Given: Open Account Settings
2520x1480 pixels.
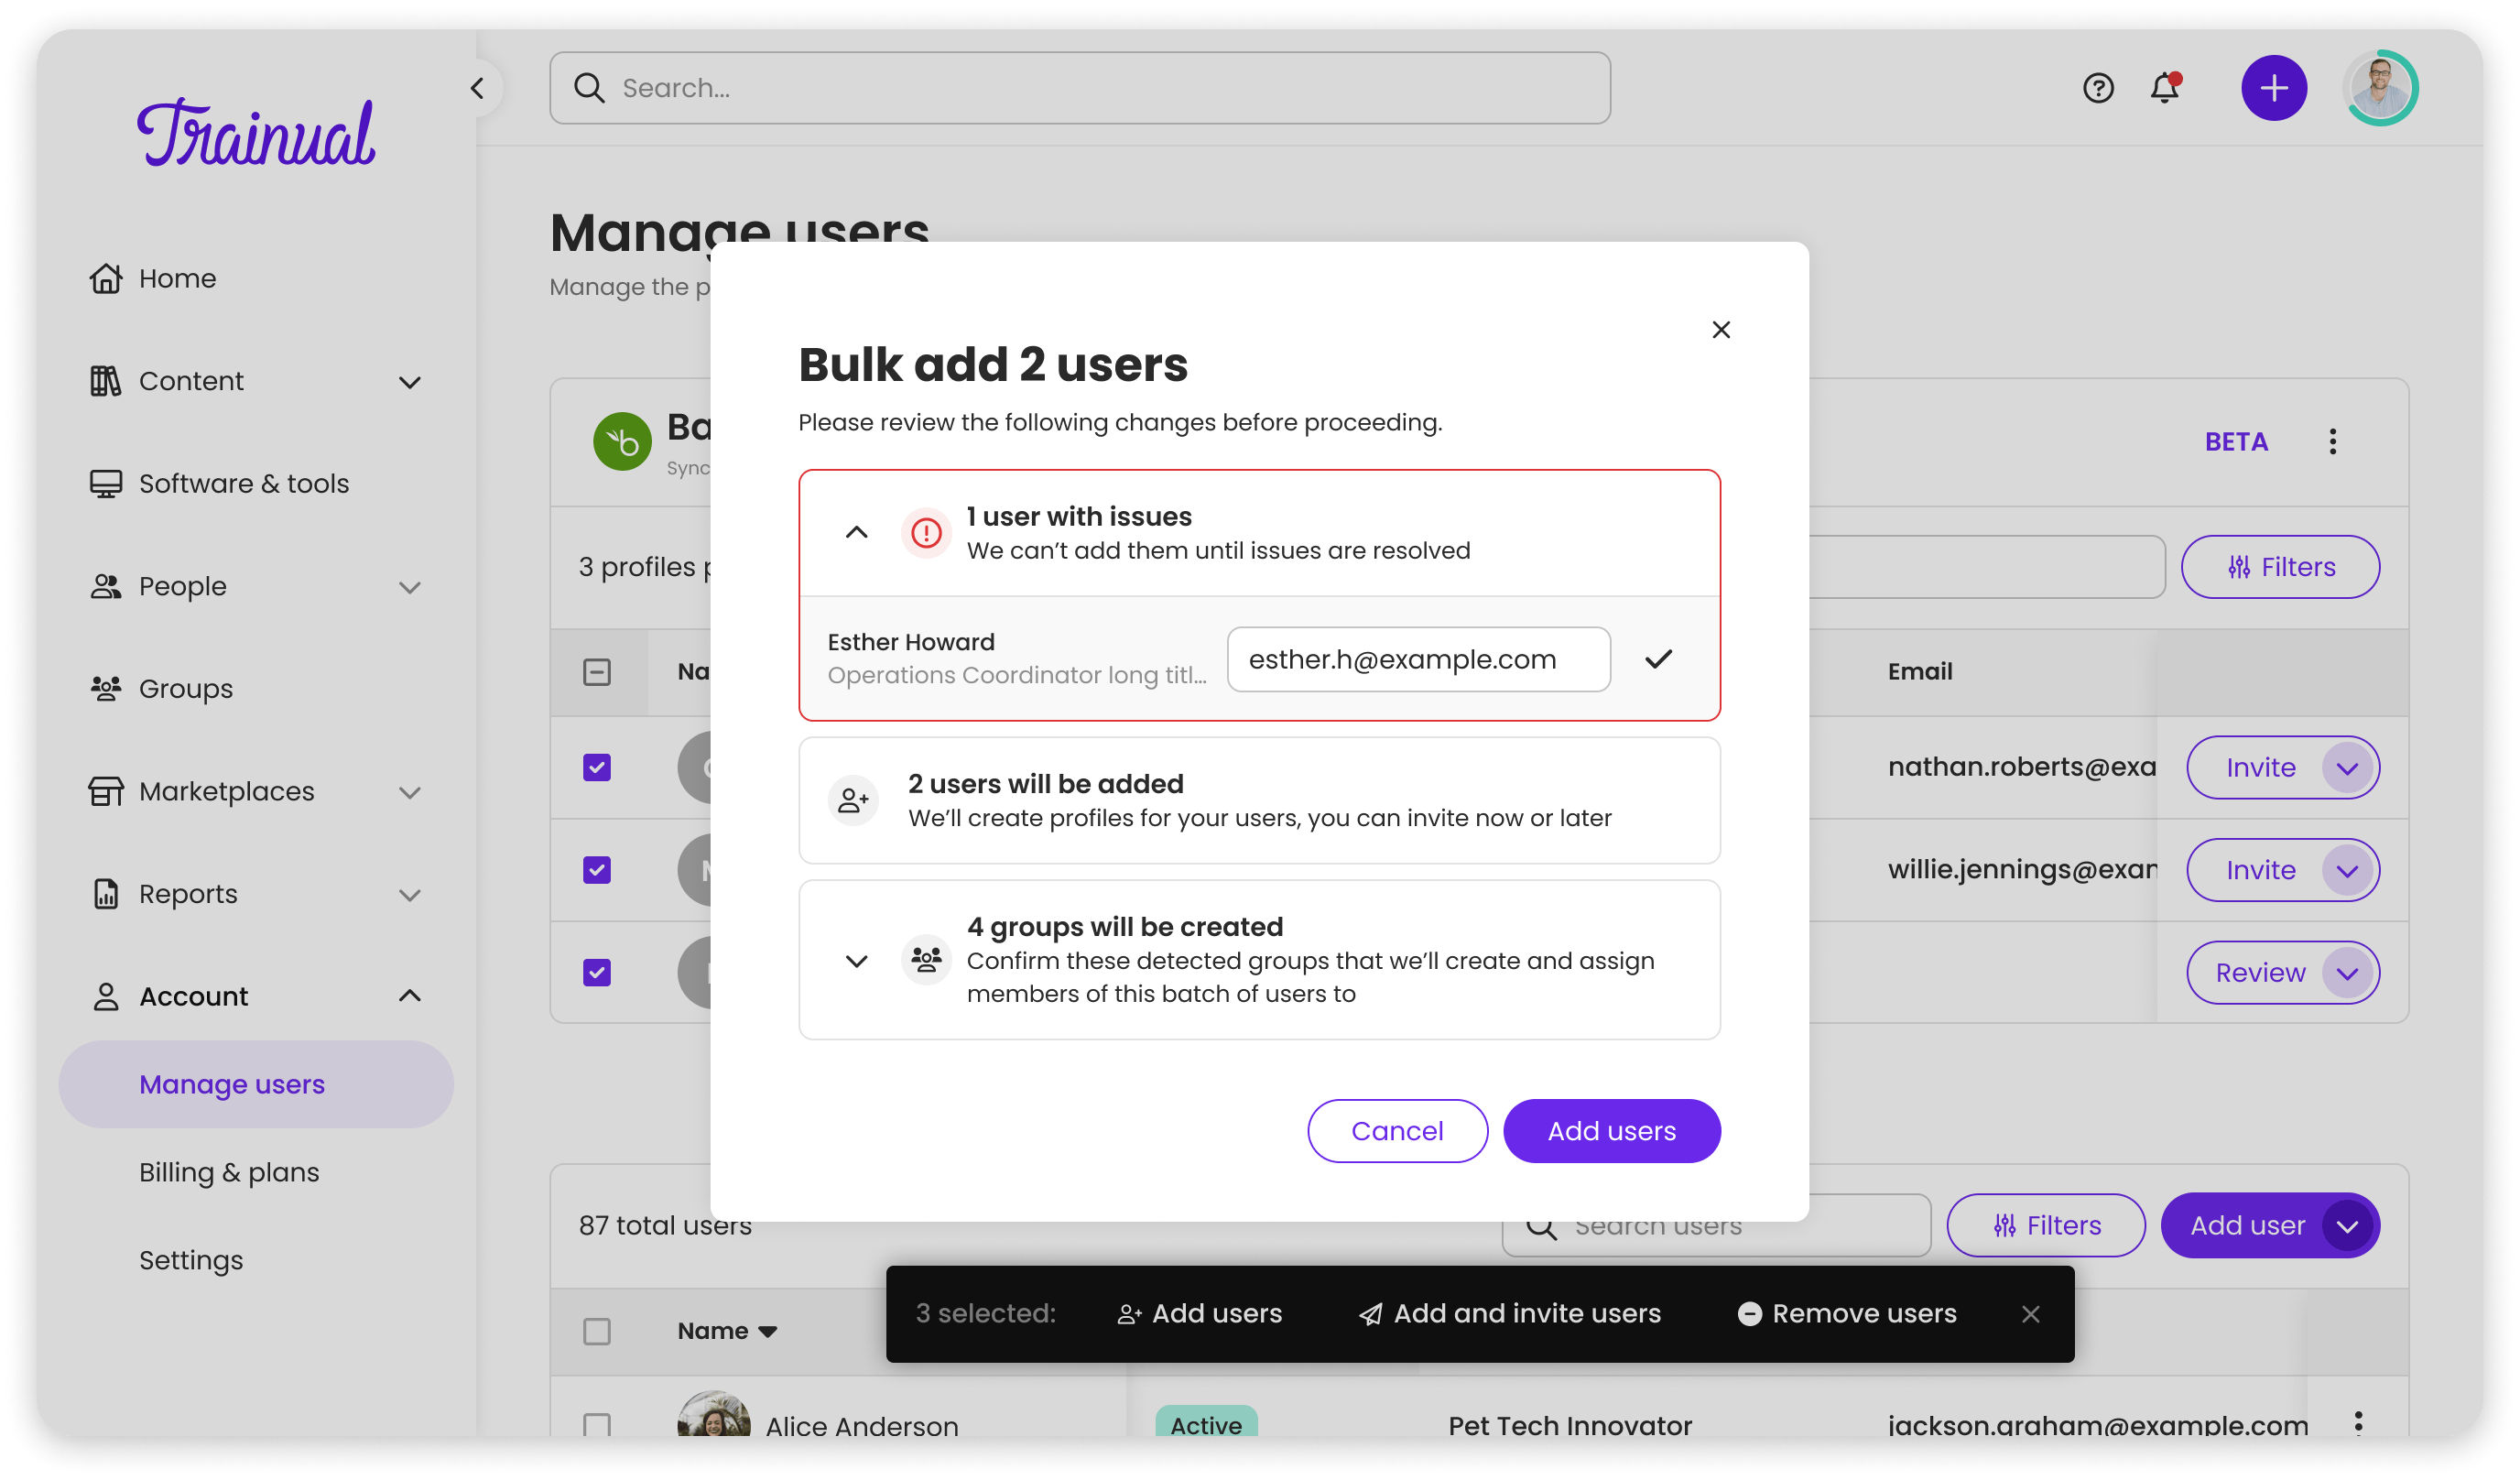Looking at the screenshot, I should tap(191, 1260).
